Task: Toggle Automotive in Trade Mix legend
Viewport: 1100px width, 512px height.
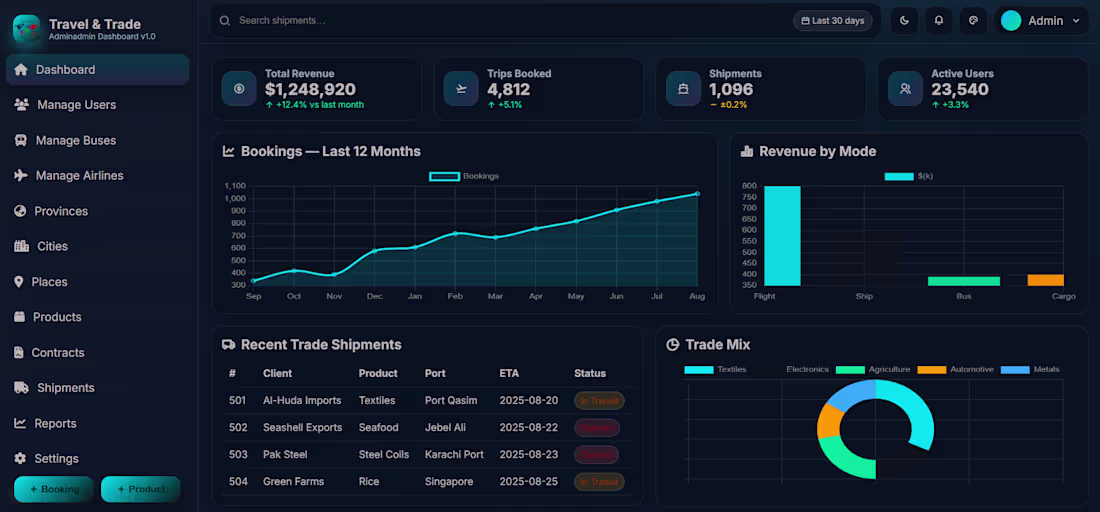Action: 955,370
